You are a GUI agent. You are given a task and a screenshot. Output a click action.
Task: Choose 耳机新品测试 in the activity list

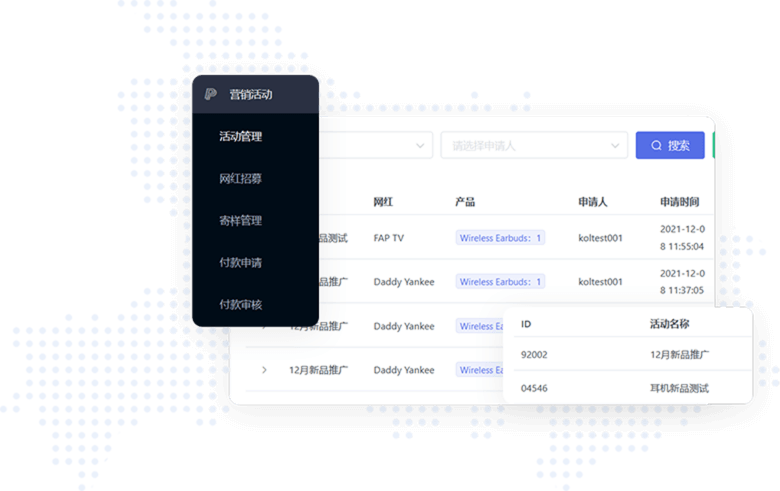[679, 387]
